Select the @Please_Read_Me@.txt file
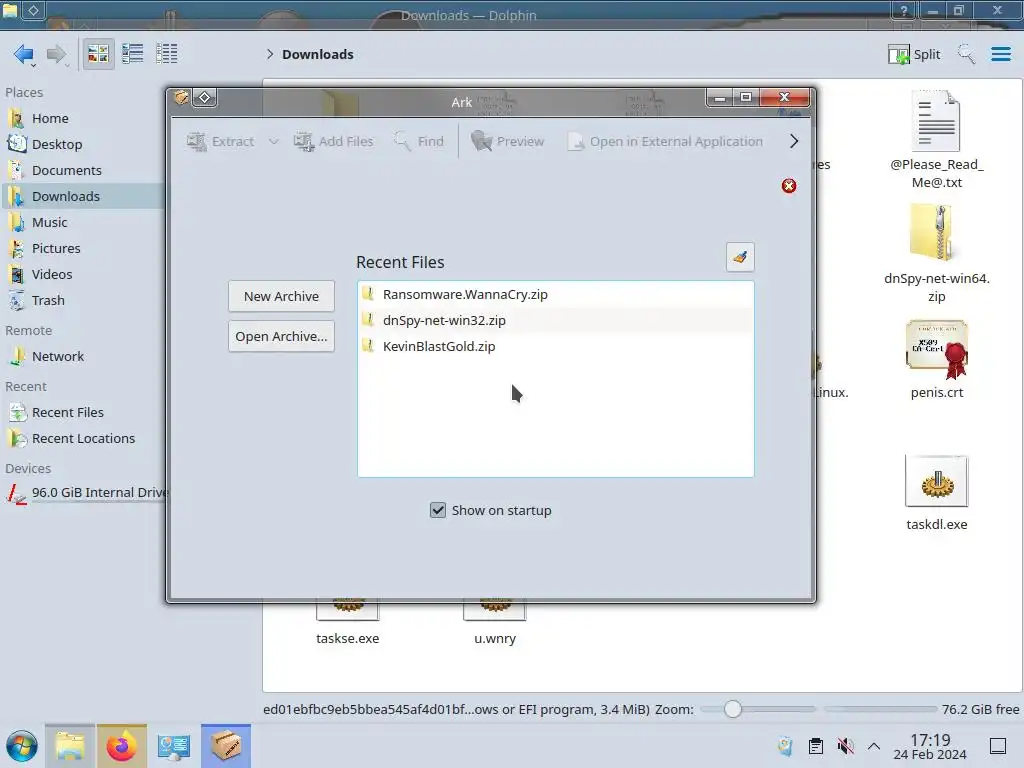 click(x=936, y=140)
